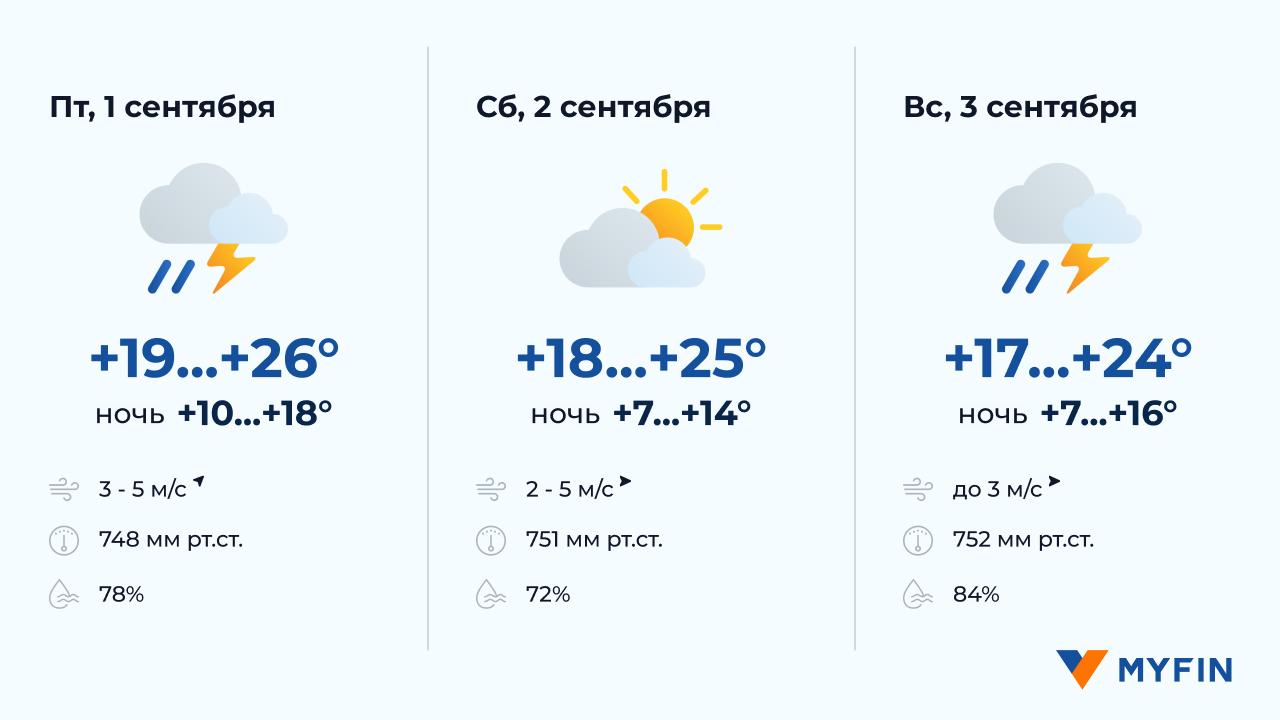Click the wind icon for Sunday

click(918, 489)
